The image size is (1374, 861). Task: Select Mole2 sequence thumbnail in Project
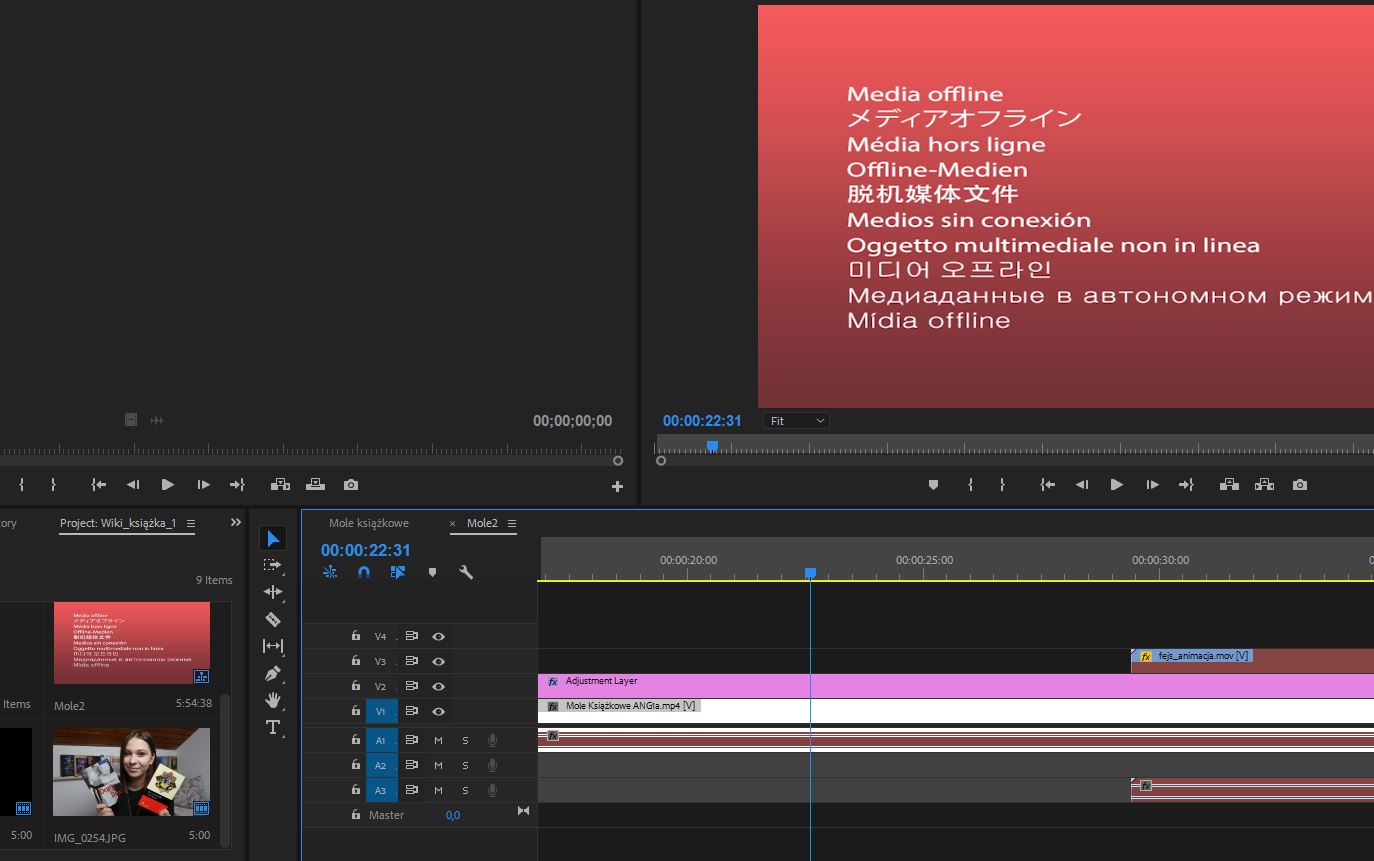pyautogui.click(x=132, y=643)
